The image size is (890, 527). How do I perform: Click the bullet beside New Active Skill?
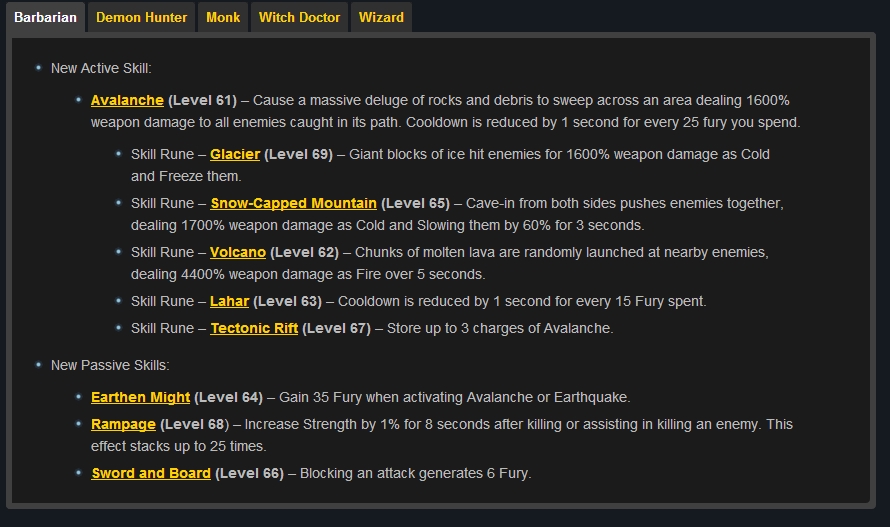click(38, 68)
